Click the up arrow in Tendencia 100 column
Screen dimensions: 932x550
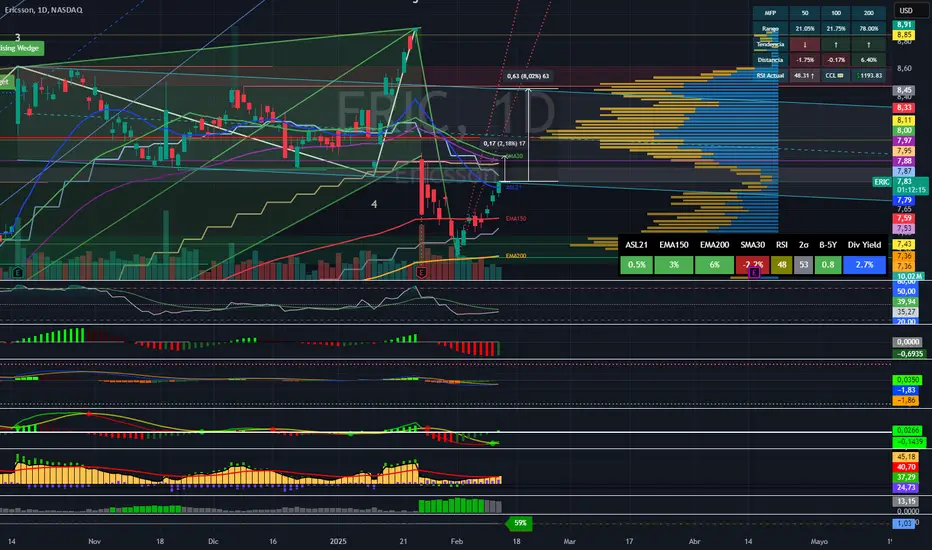click(836, 45)
